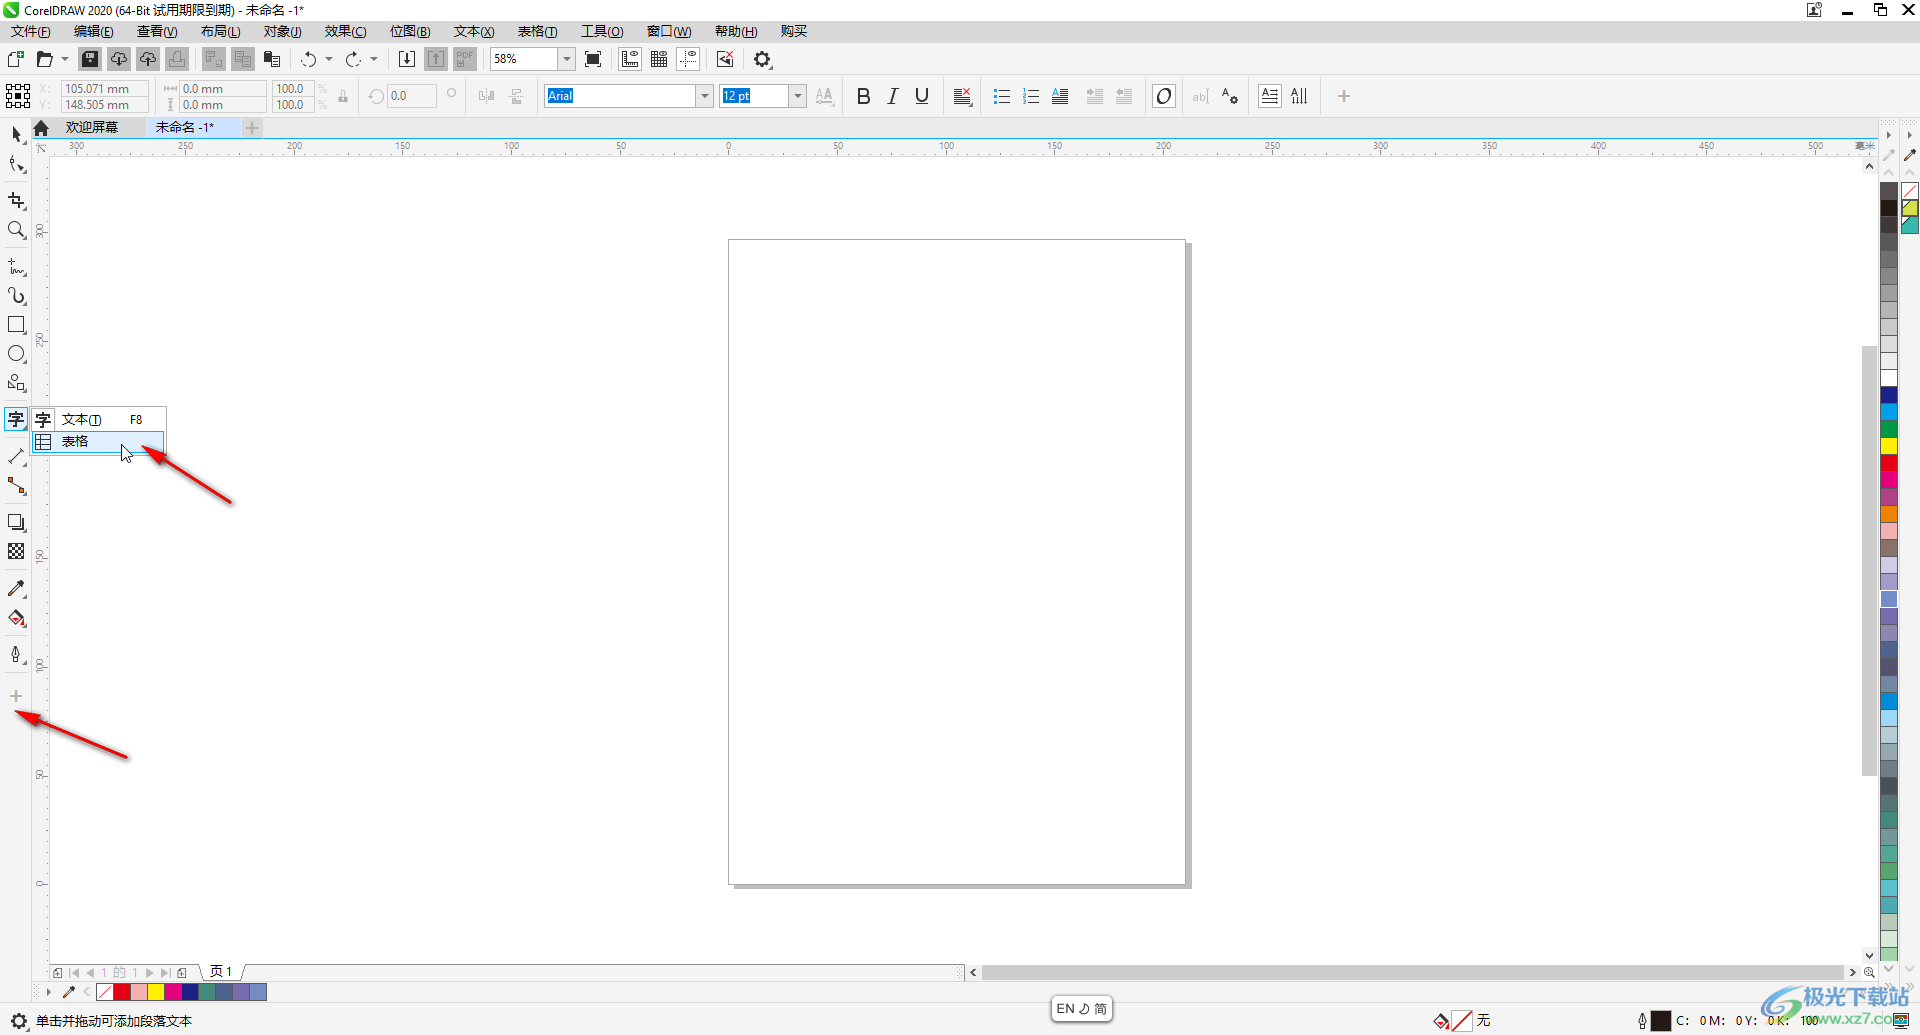This screenshot has width=1920, height=1035.
Task: Select the Artistic Media tool
Action: [x=16, y=296]
